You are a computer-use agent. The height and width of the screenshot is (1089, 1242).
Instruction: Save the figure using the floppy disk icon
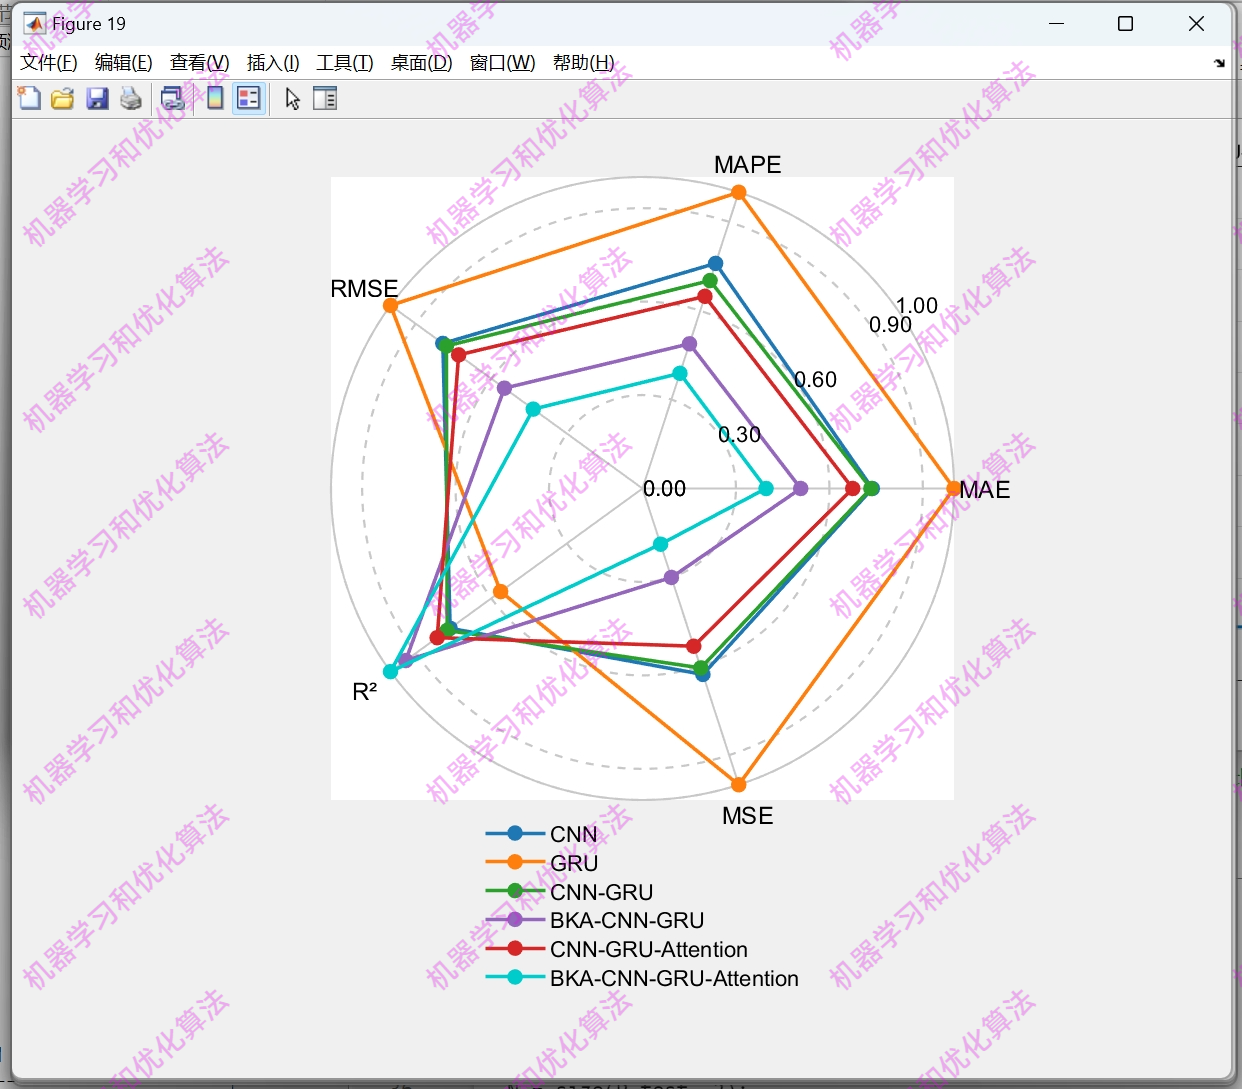[97, 98]
